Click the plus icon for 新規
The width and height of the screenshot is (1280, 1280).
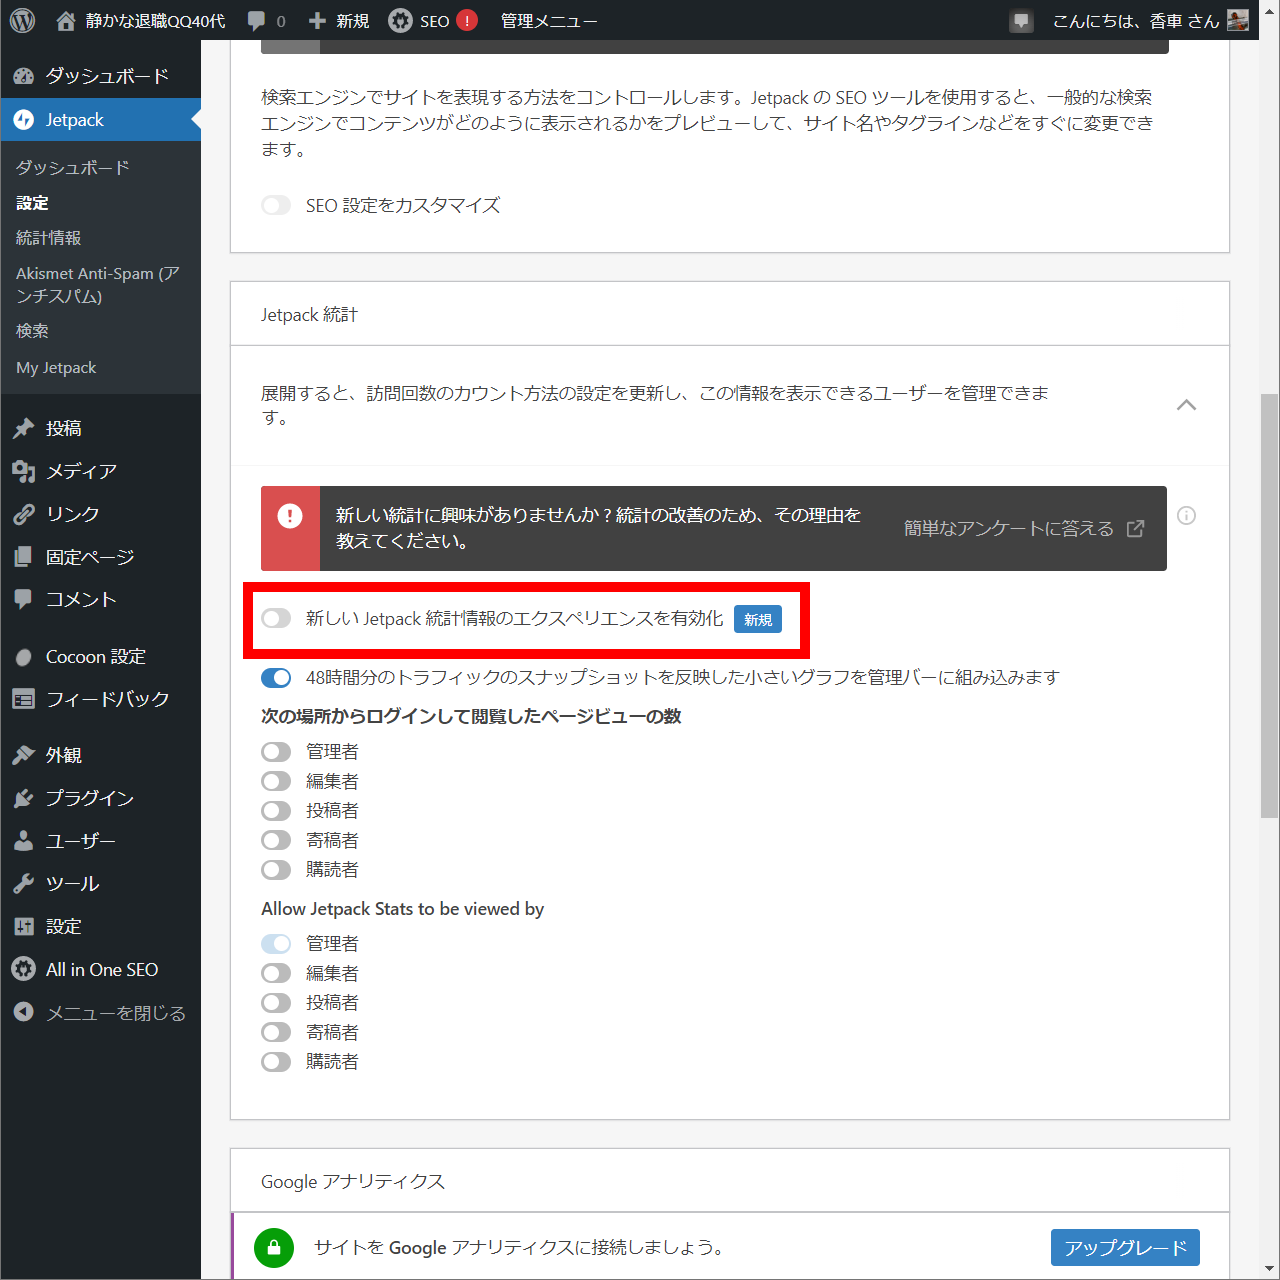[317, 21]
